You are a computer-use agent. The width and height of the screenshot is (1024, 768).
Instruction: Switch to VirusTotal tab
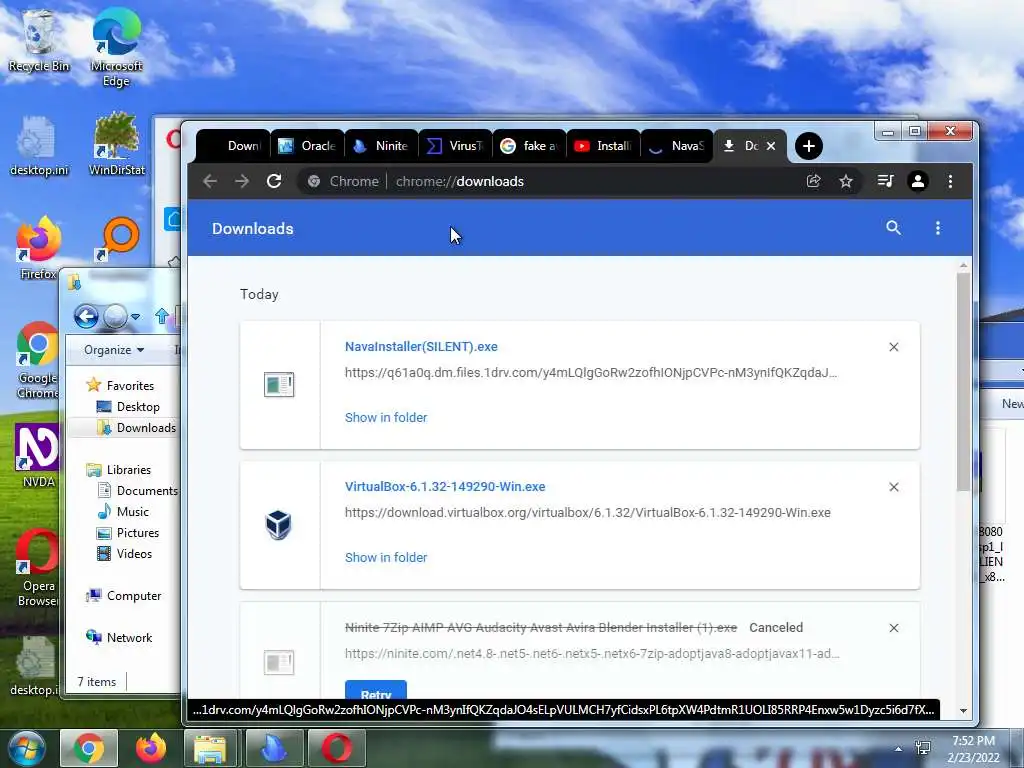(453, 146)
